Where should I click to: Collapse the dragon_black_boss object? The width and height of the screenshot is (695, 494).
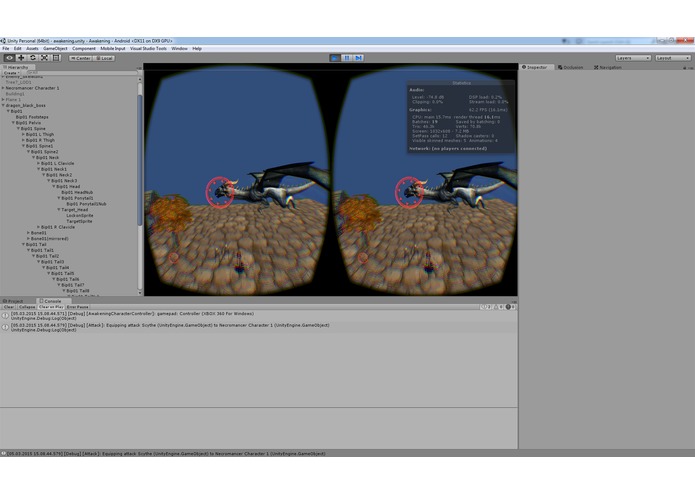coord(4,105)
